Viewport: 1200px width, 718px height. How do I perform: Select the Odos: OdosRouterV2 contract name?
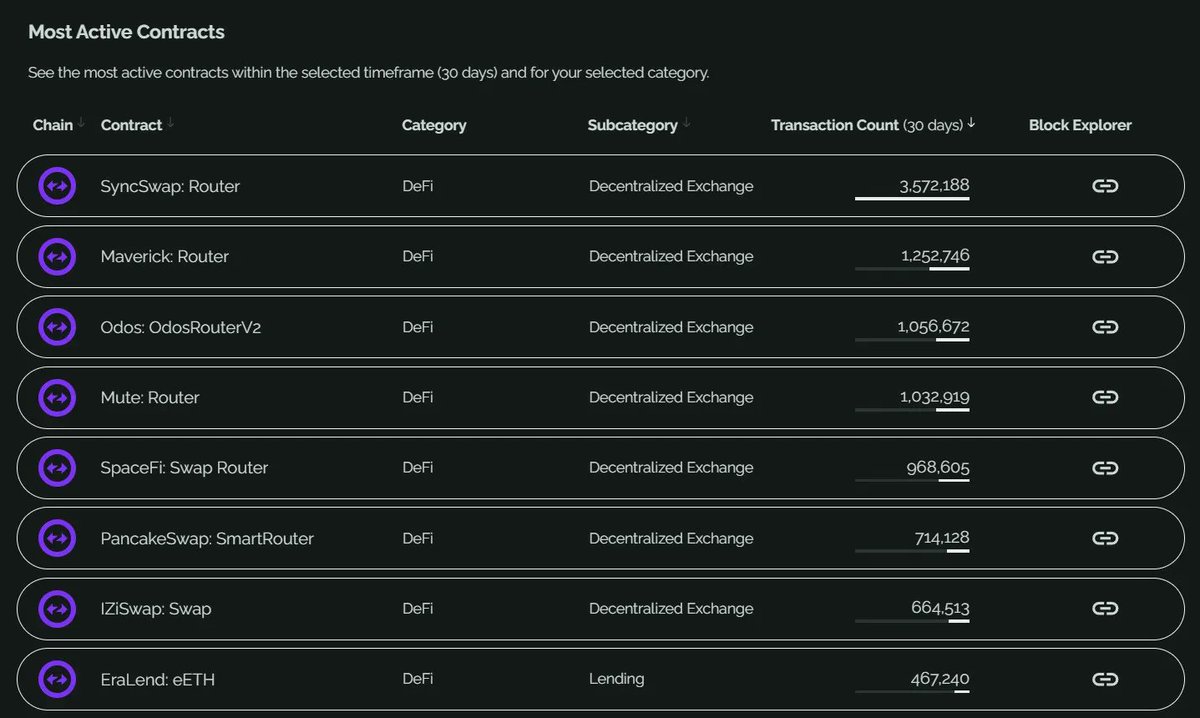pyautogui.click(x=181, y=327)
